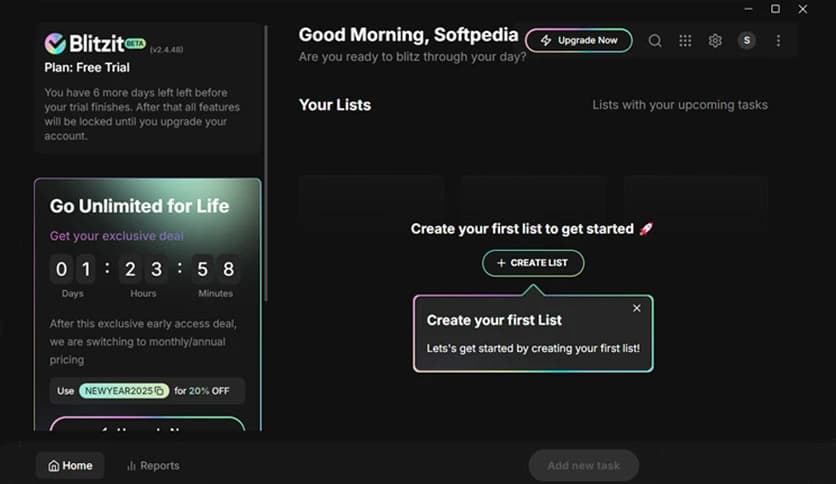Open search with the magnifier icon
Image resolution: width=836 pixels, height=484 pixels.
(x=655, y=41)
